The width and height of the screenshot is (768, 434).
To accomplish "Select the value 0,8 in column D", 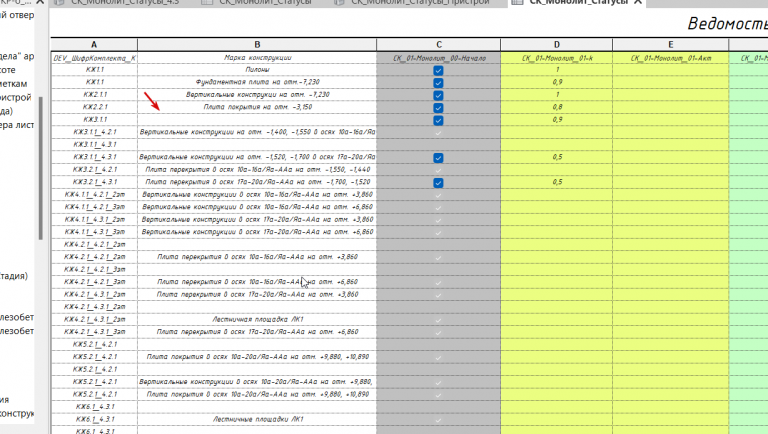I will click(556, 107).
